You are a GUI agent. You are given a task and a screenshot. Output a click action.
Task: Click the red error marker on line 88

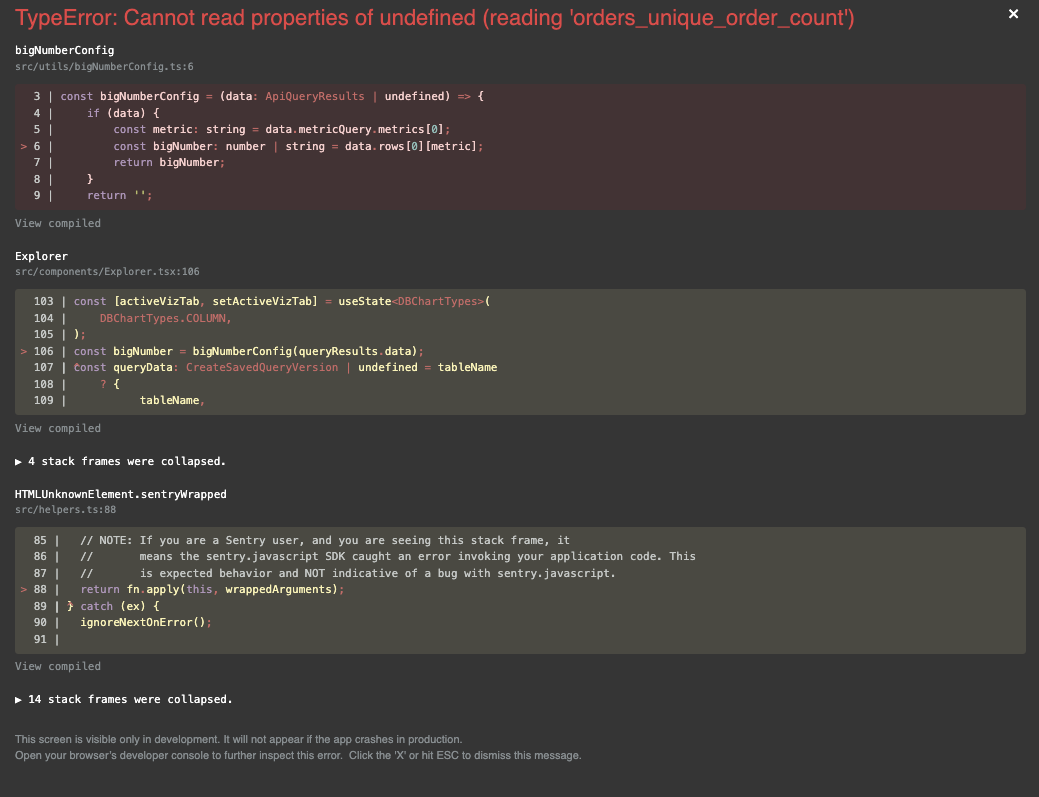pos(23,589)
